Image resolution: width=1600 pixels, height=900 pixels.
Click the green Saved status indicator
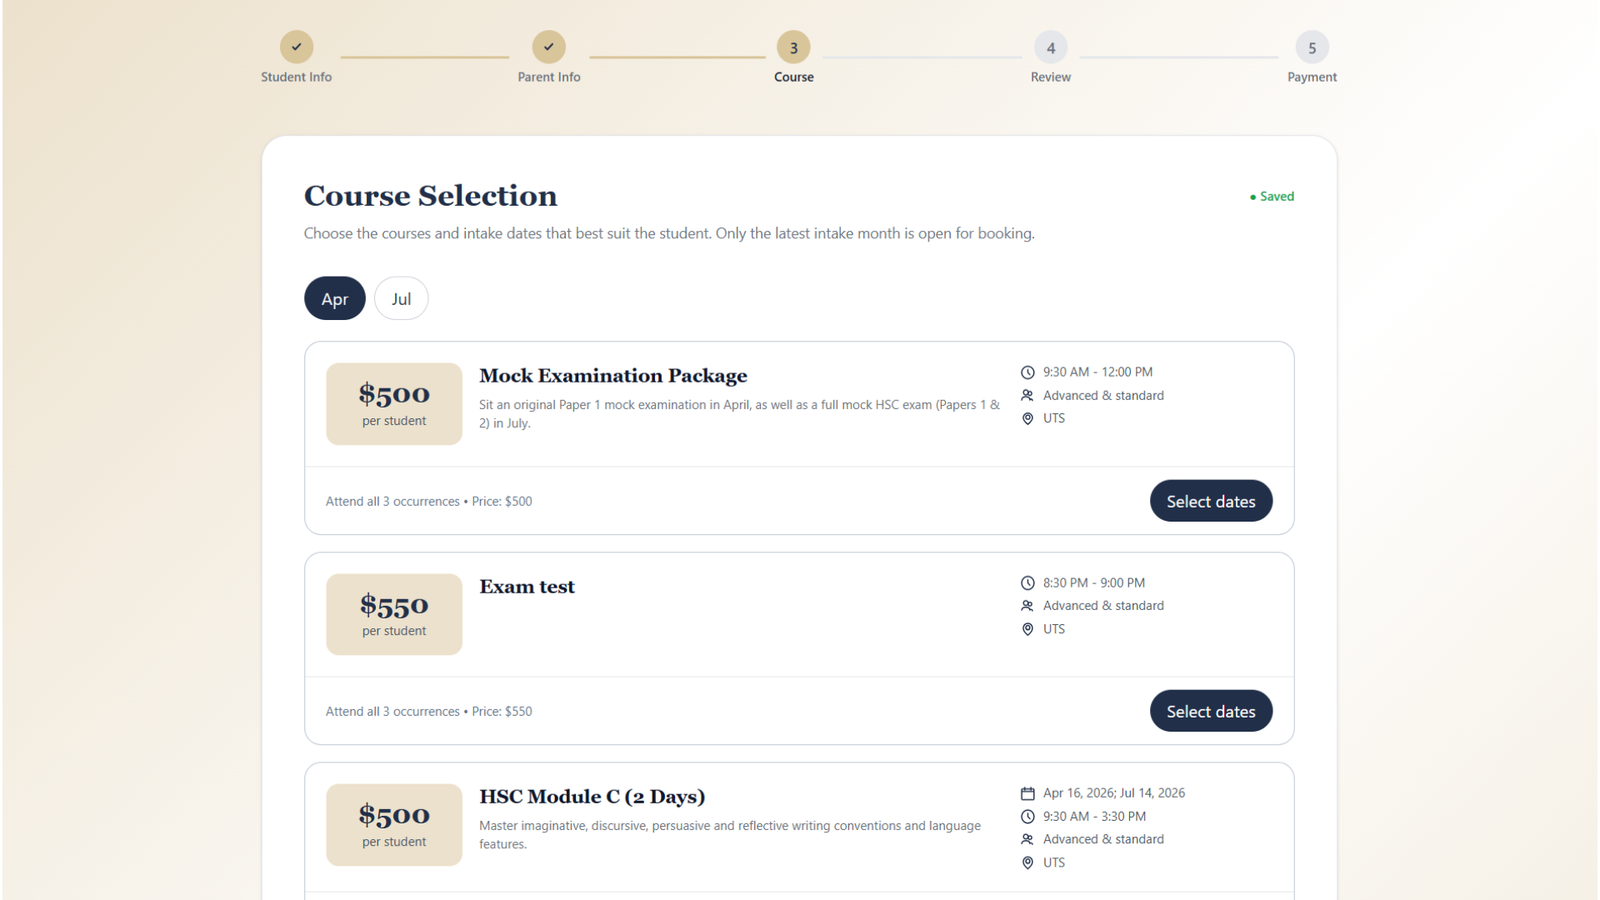[x=1272, y=196]
